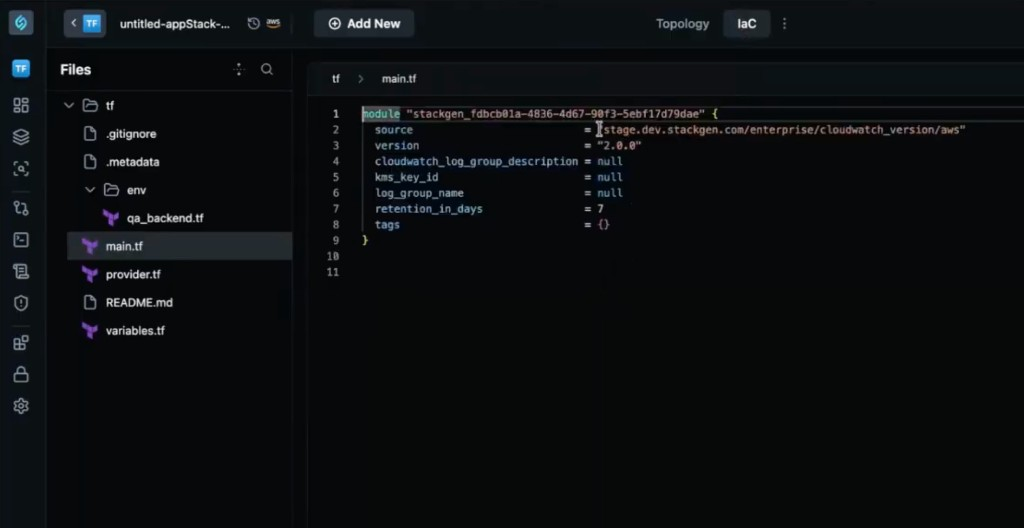Click the module keyword on line 1
The image size is (1024, 528).
[381, 114]
